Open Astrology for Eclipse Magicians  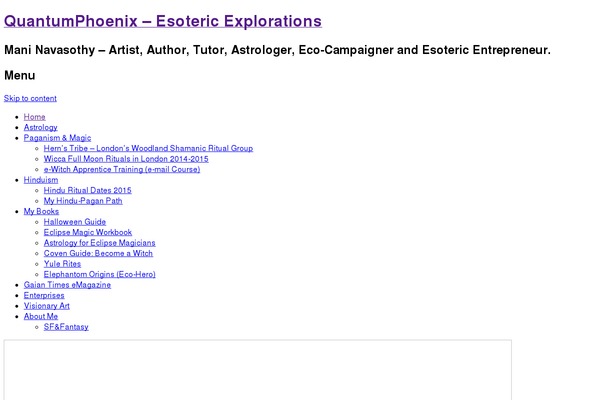click(x=99, y=243)
